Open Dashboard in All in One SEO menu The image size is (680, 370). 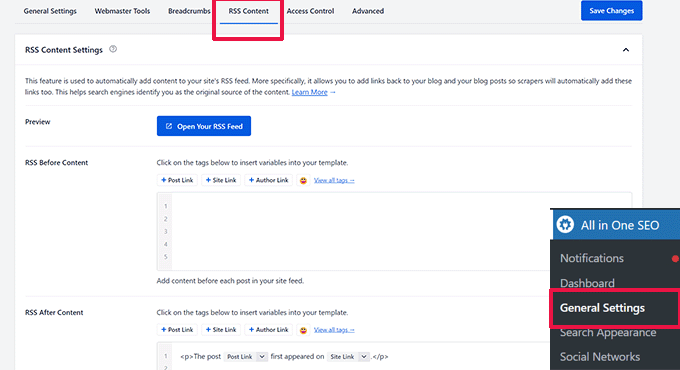pos(587,283)
